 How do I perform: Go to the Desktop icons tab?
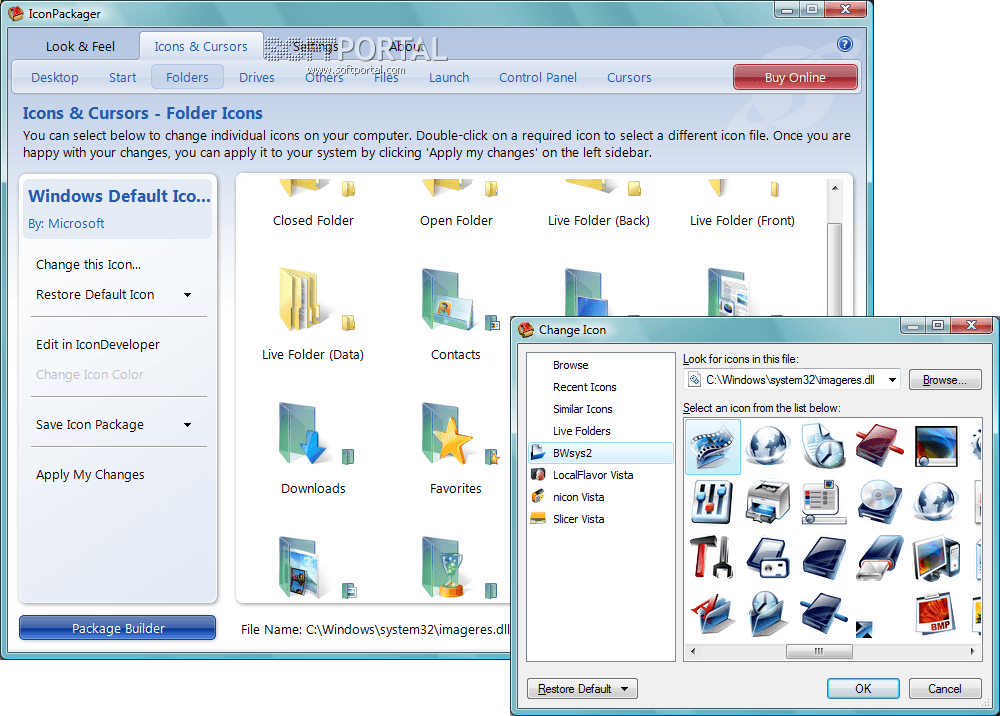click(x=55, y=77)
